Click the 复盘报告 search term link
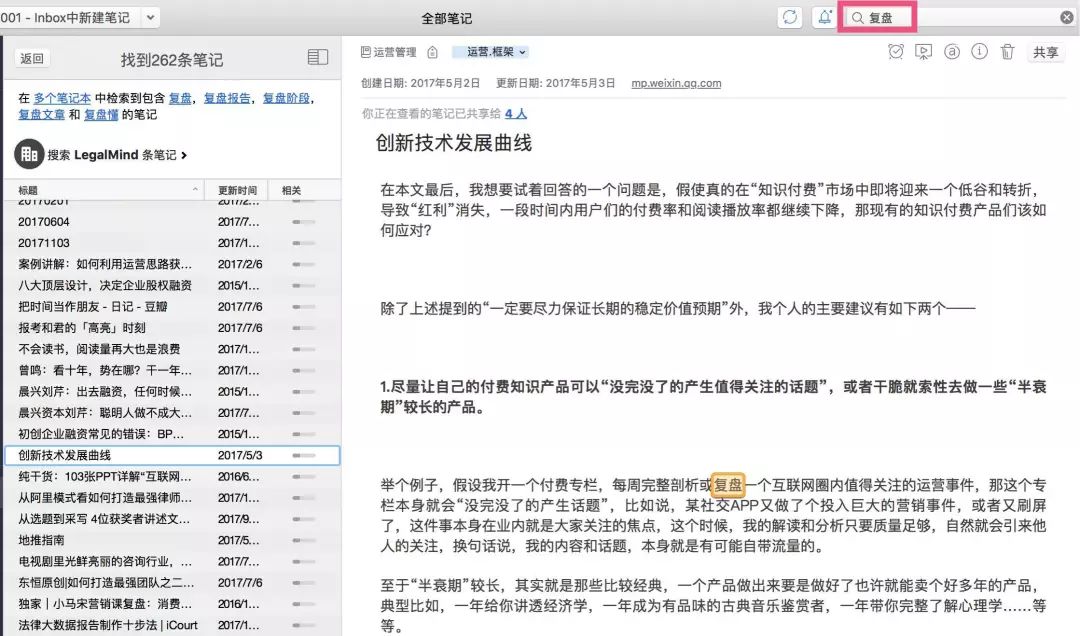 [x=227, y=98]
